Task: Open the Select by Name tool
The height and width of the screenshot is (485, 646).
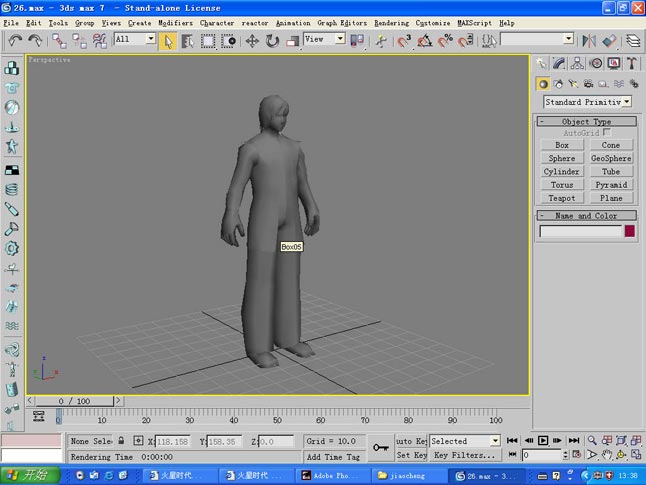Action: [x=188, y=41]
